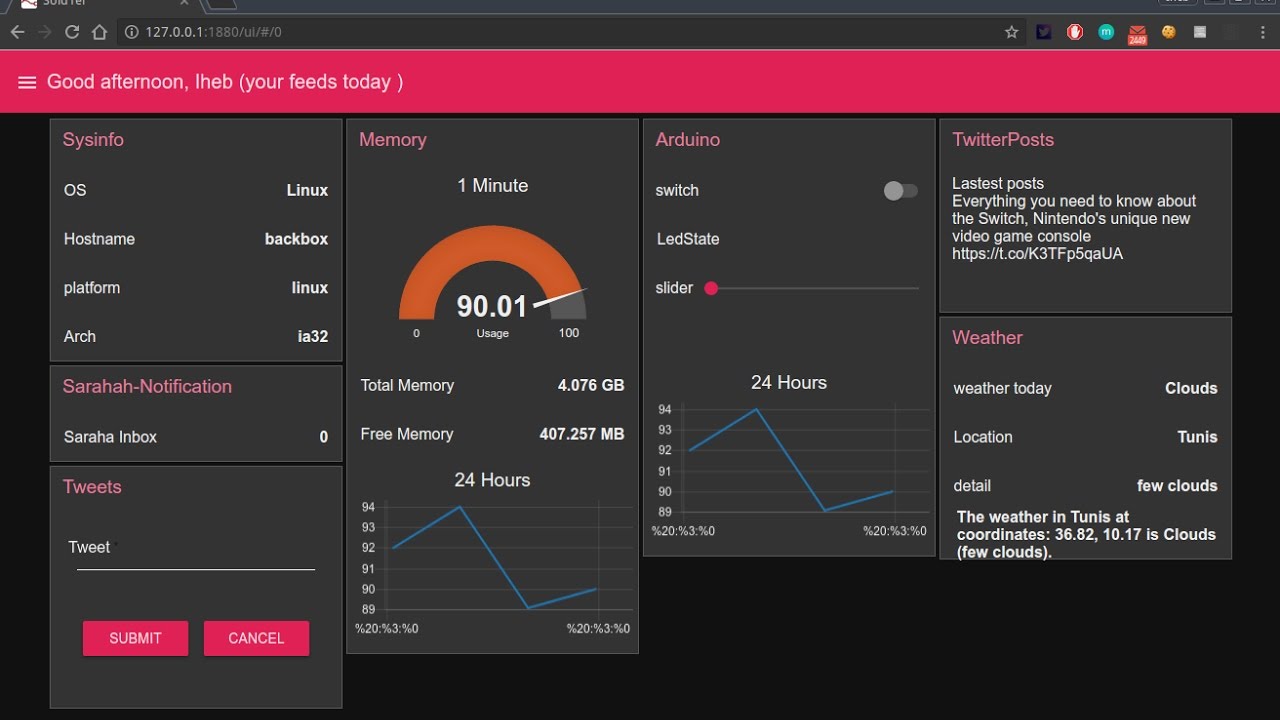Click the memory usage gauge
The image size is (1280, 720).
492,272
